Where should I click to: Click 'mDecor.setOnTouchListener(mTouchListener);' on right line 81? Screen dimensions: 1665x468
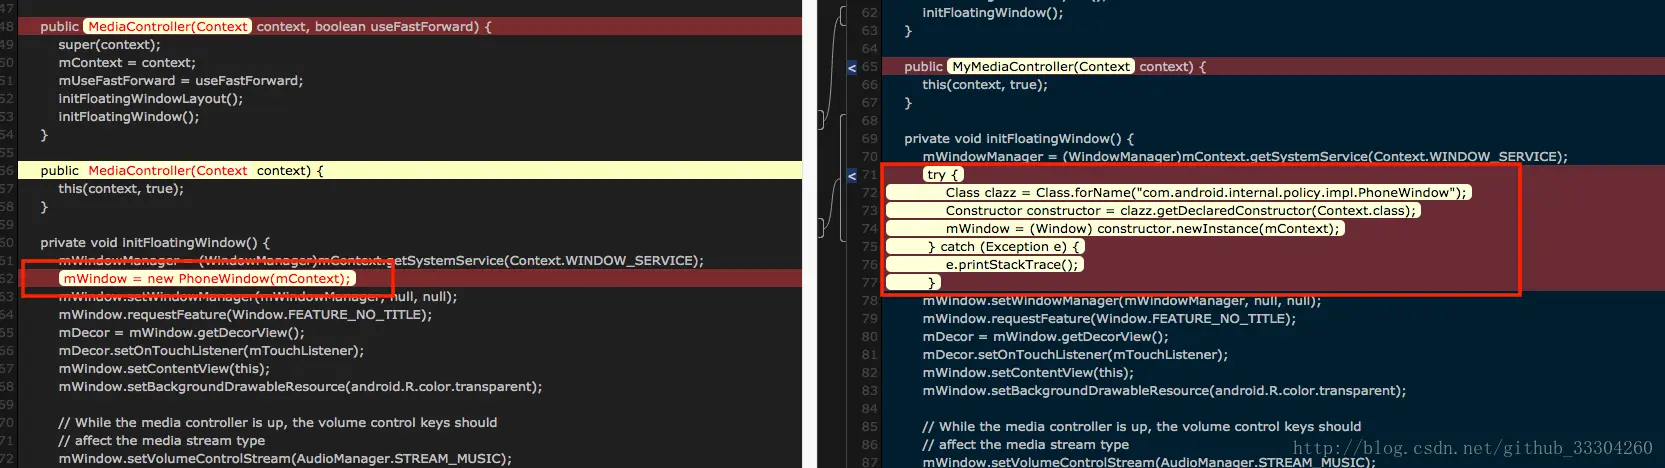pos(1075,355)
